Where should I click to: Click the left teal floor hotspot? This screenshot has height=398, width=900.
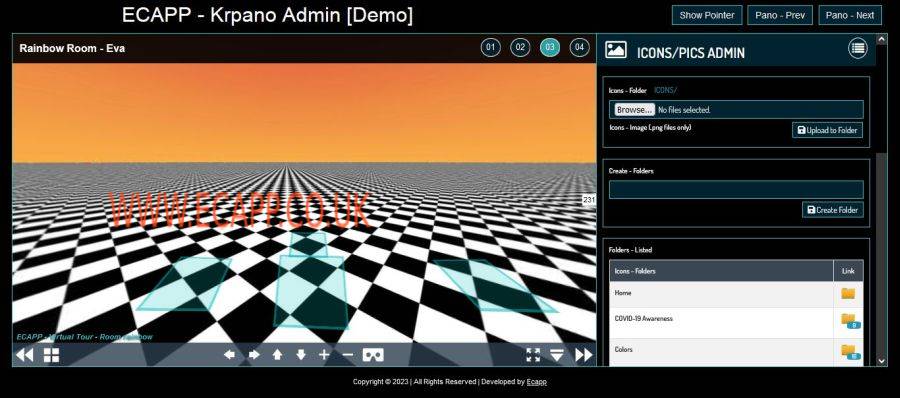(184, 284)
